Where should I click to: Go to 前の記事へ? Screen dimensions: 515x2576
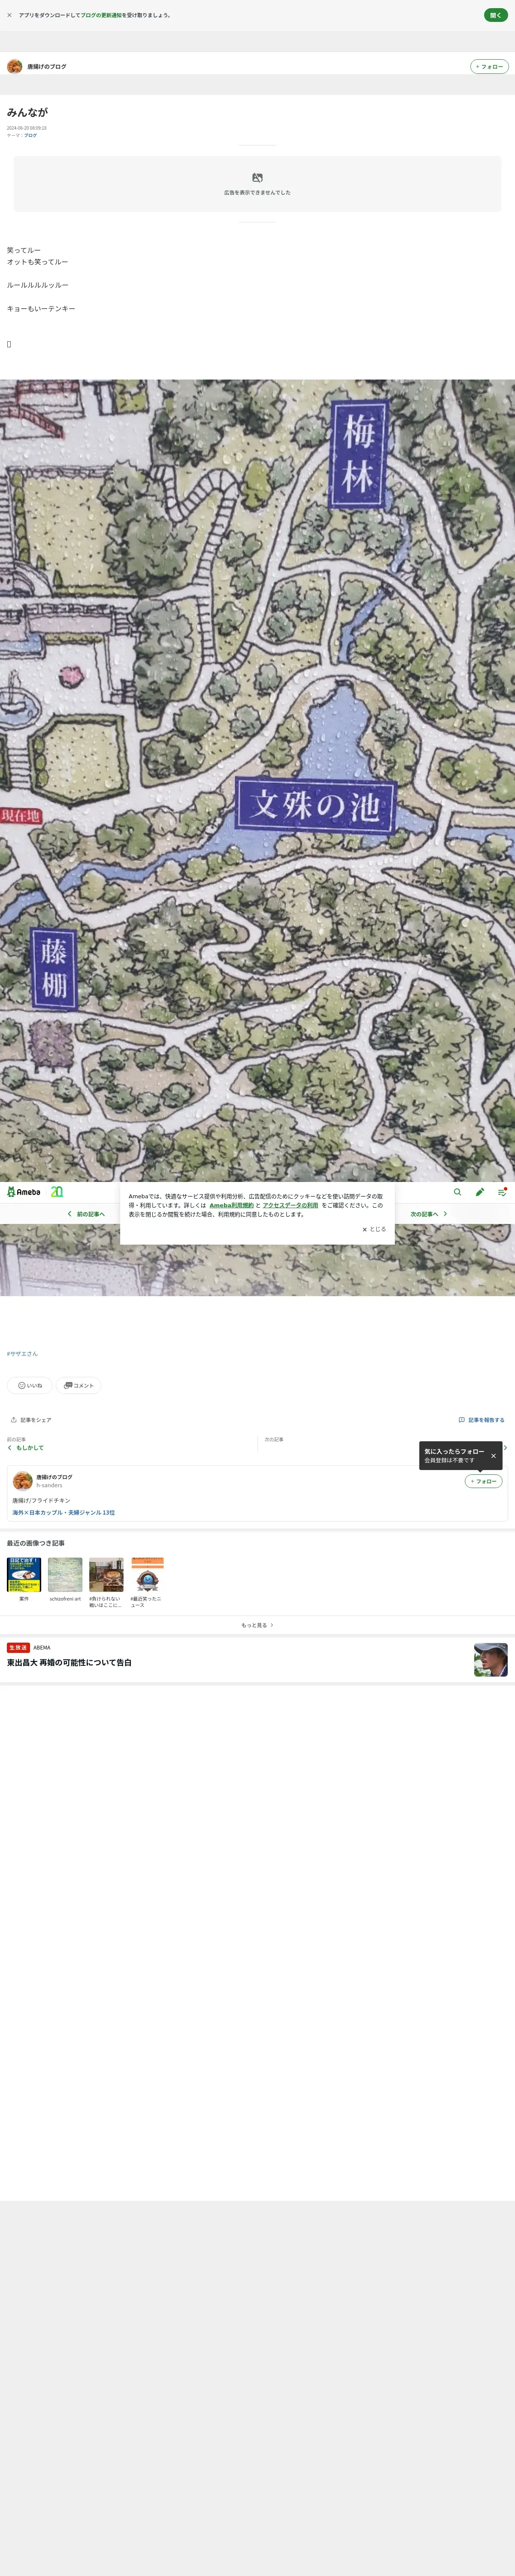(86, 1214)
